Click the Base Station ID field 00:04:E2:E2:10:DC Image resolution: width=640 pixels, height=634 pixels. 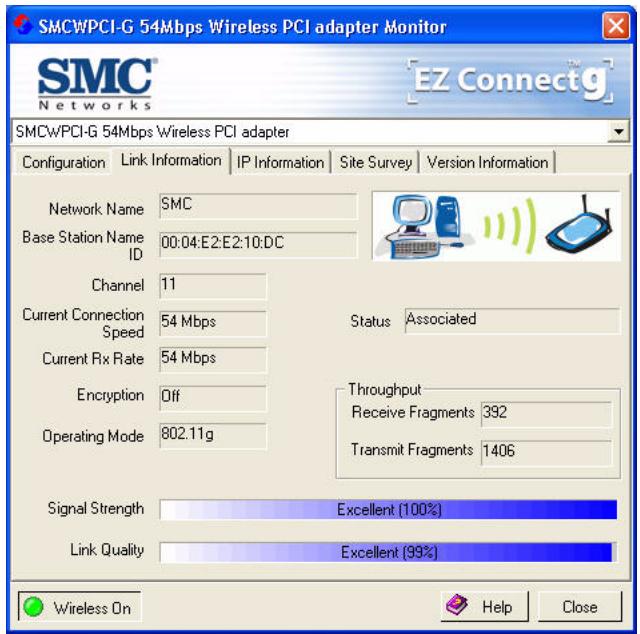coord(258,245)
